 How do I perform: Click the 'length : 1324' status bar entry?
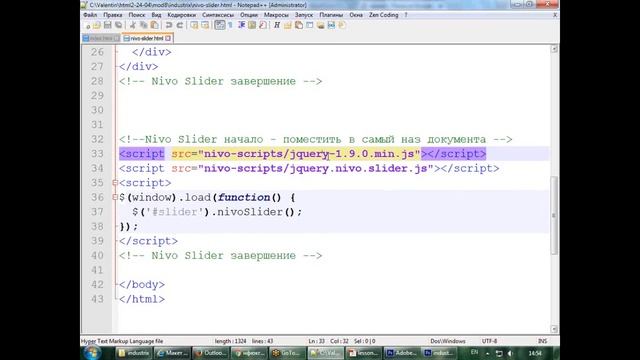231,341
